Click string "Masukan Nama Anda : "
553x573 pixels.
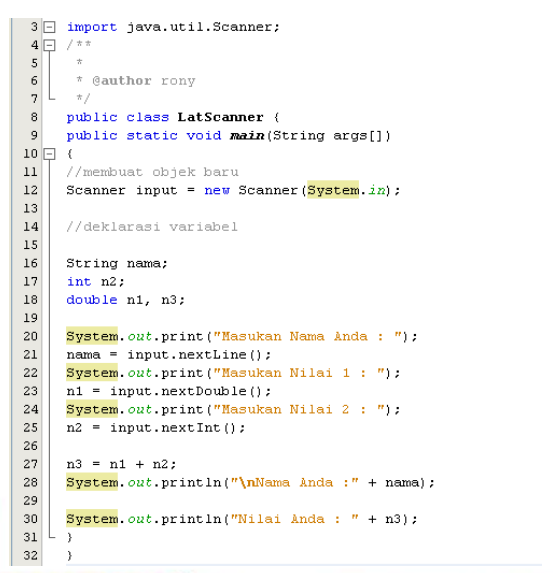(308, 336)
